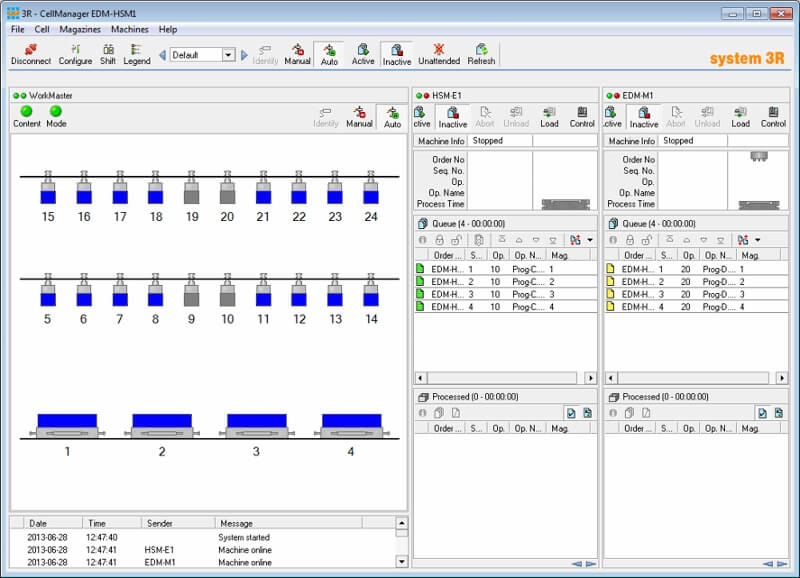
Task: Click EDM-M1 bottom left navigation arrow
Action: point(767,564)
